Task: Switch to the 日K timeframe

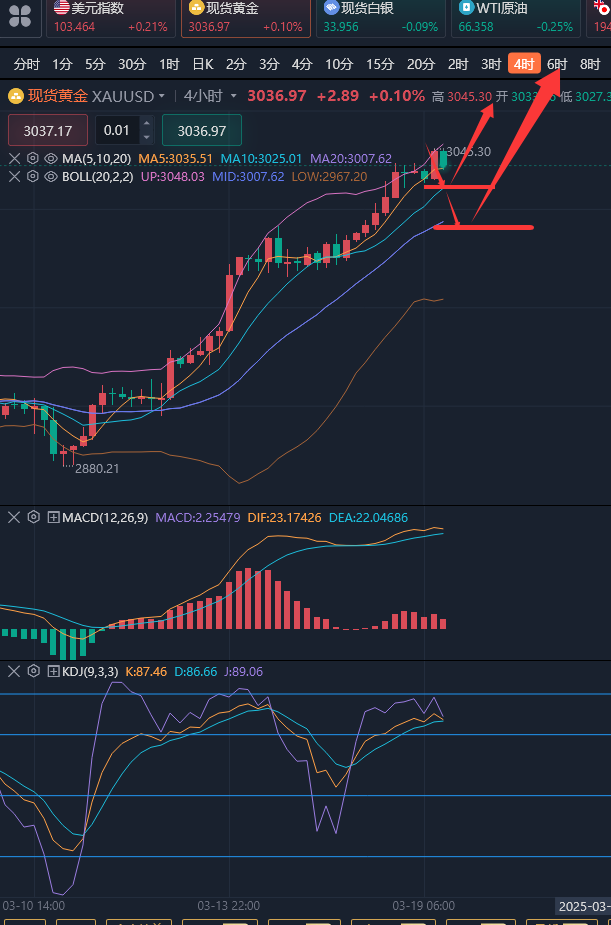Action: pyautogui.click(x=203, y=64)
